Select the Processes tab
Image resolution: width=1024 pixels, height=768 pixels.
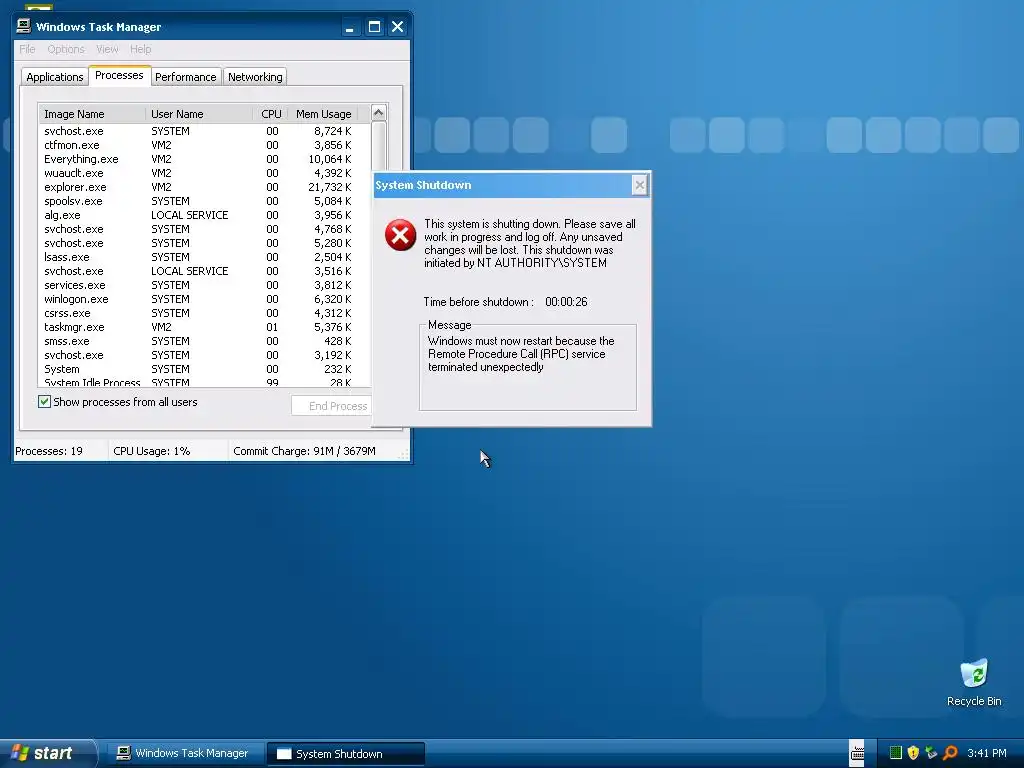(x=120, y=76)
